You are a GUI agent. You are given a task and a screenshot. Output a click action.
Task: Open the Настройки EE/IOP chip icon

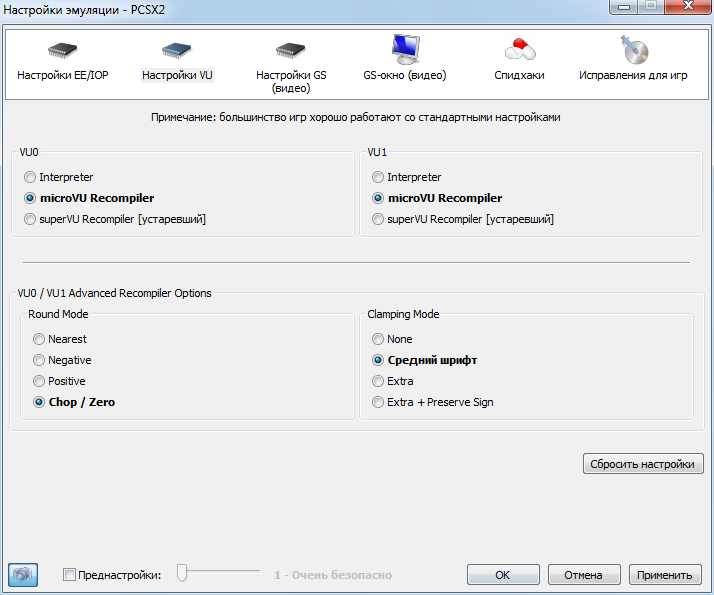point(62,51)
